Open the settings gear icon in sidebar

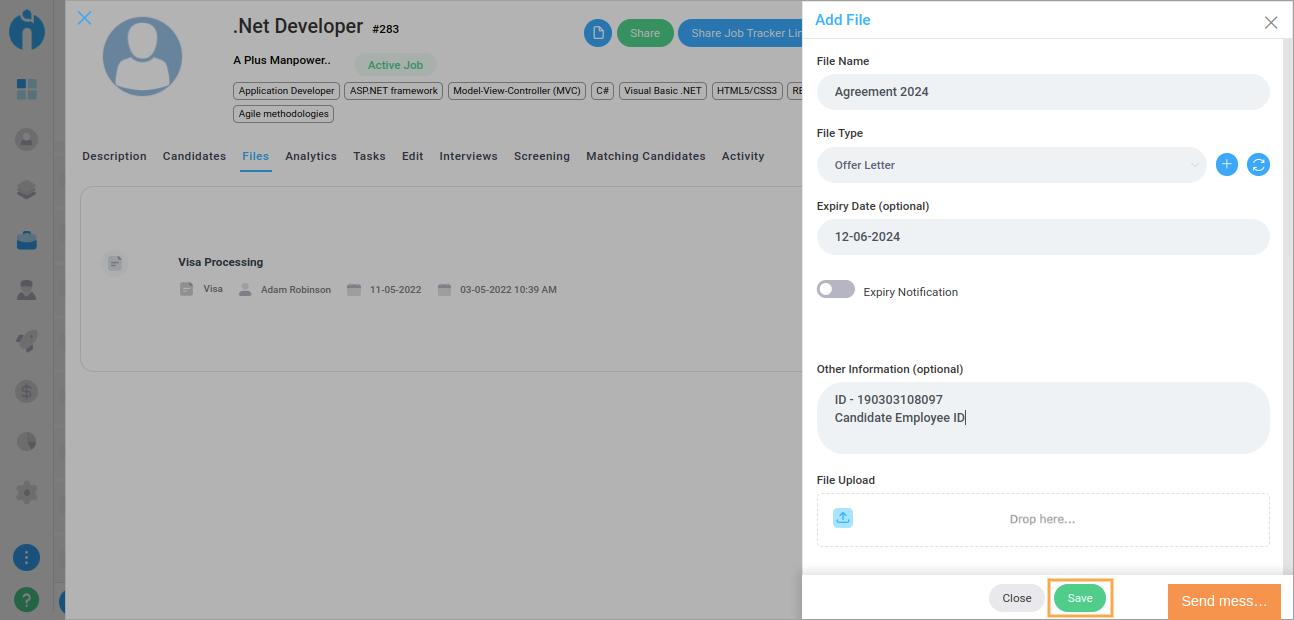27,492
